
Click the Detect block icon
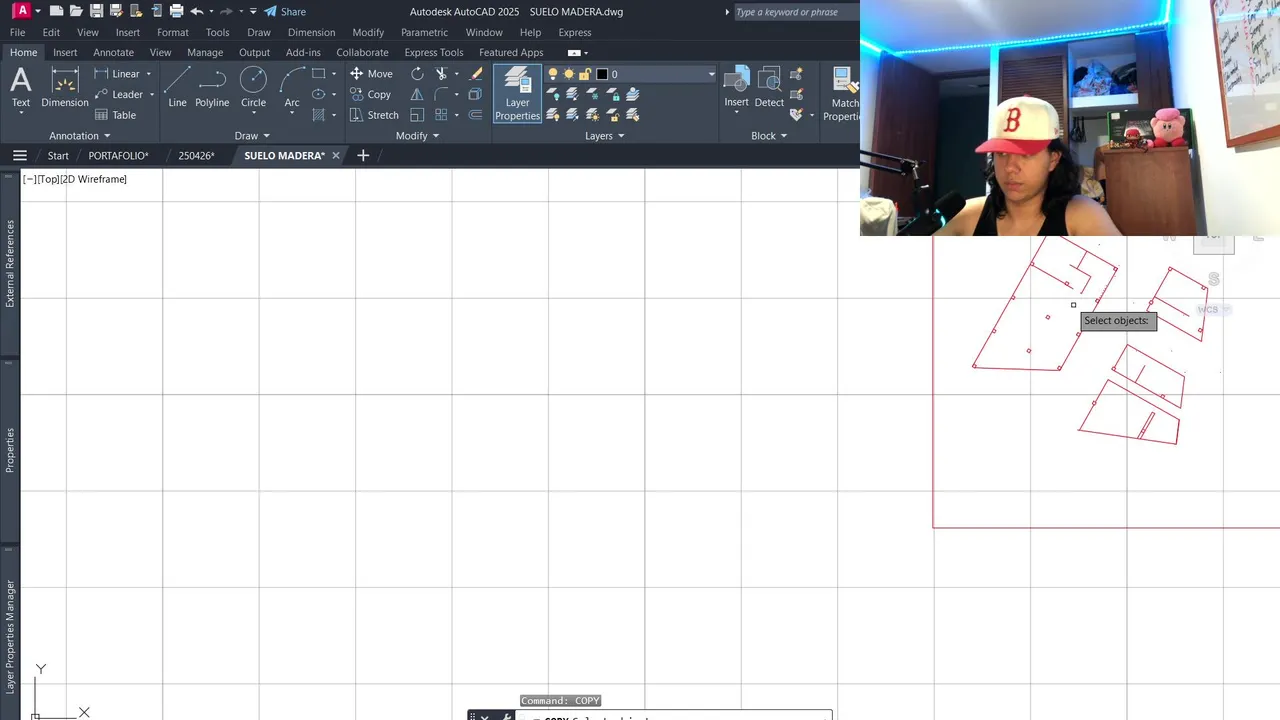(769, 88)
